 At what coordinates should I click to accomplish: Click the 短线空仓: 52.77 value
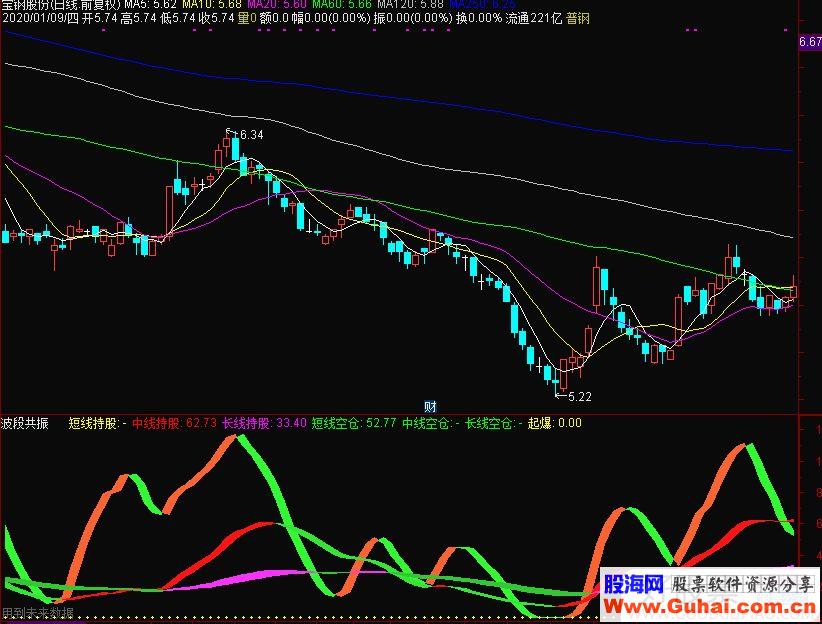(x=354, y=423)
